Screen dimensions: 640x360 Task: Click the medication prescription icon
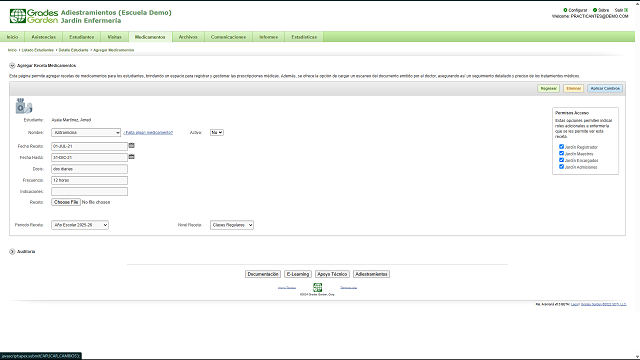[24, 106]
